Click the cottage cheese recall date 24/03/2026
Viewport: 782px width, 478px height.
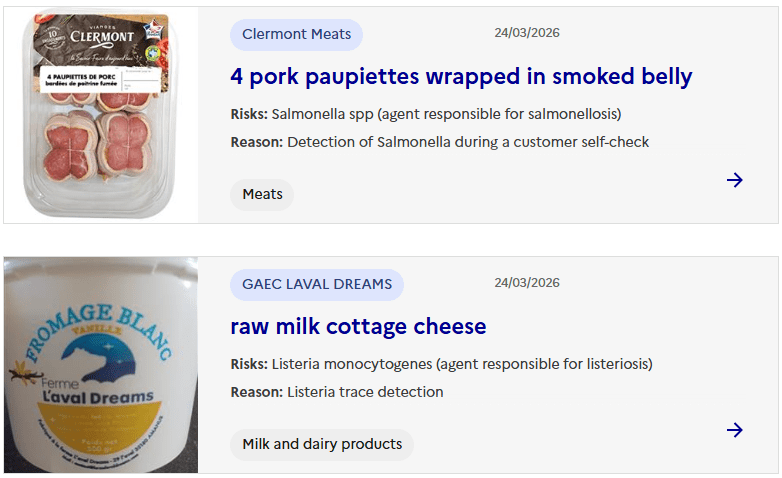(x=527, y=283)
